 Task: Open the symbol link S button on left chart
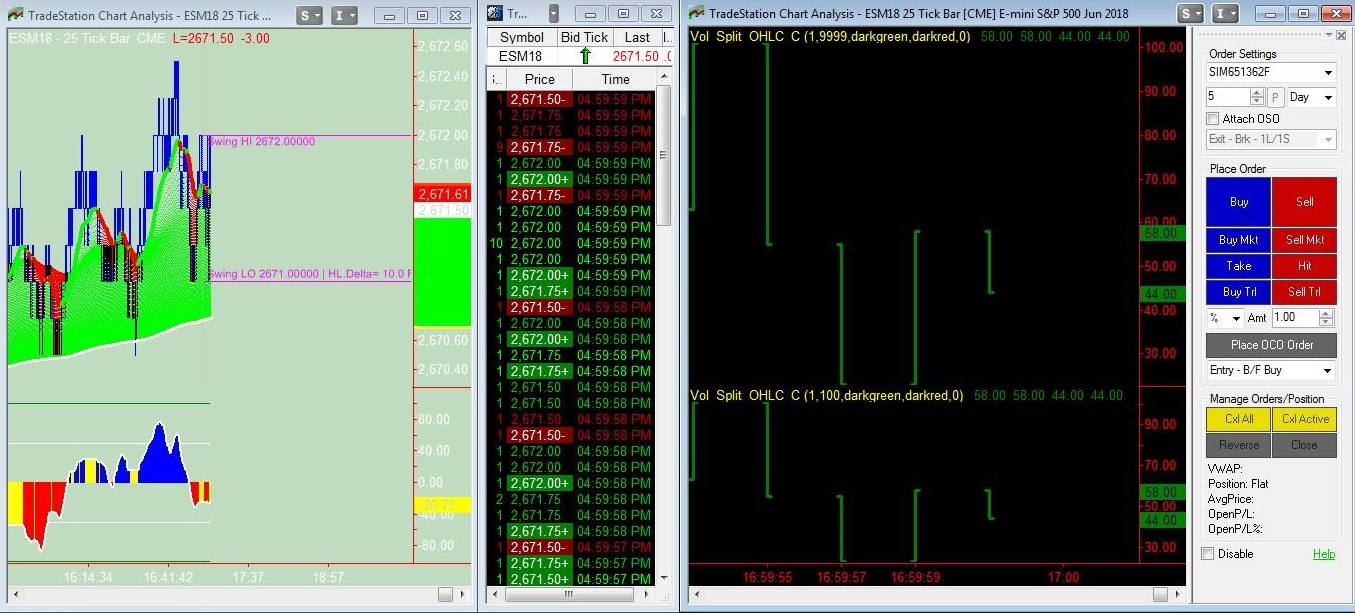(x=311, y=15)
